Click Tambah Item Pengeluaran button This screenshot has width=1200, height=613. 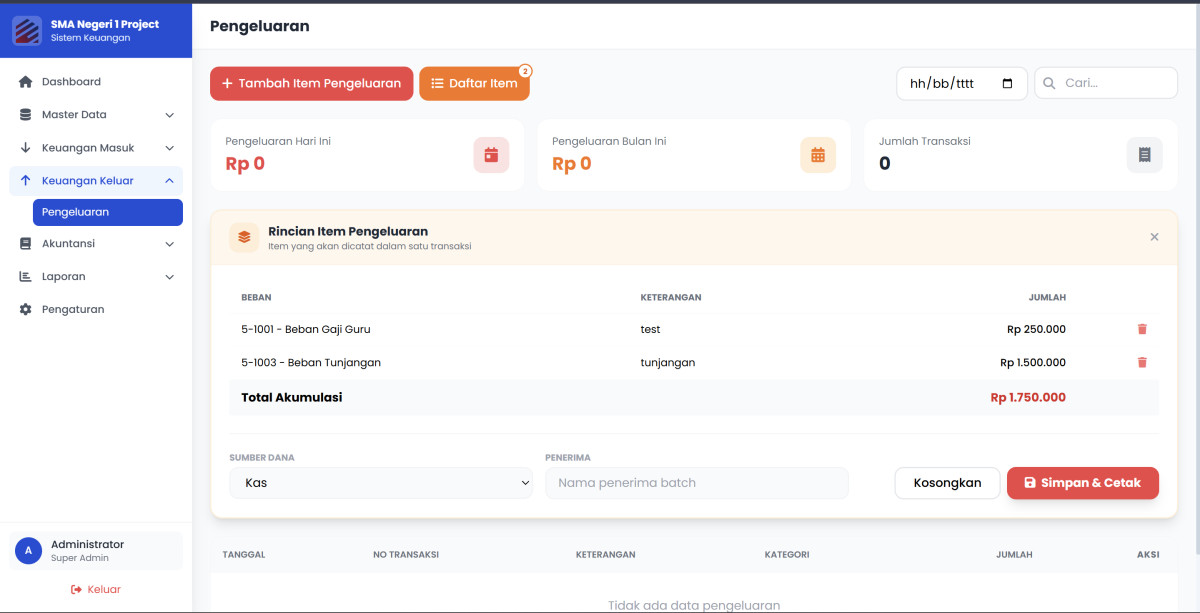point(311,84)
